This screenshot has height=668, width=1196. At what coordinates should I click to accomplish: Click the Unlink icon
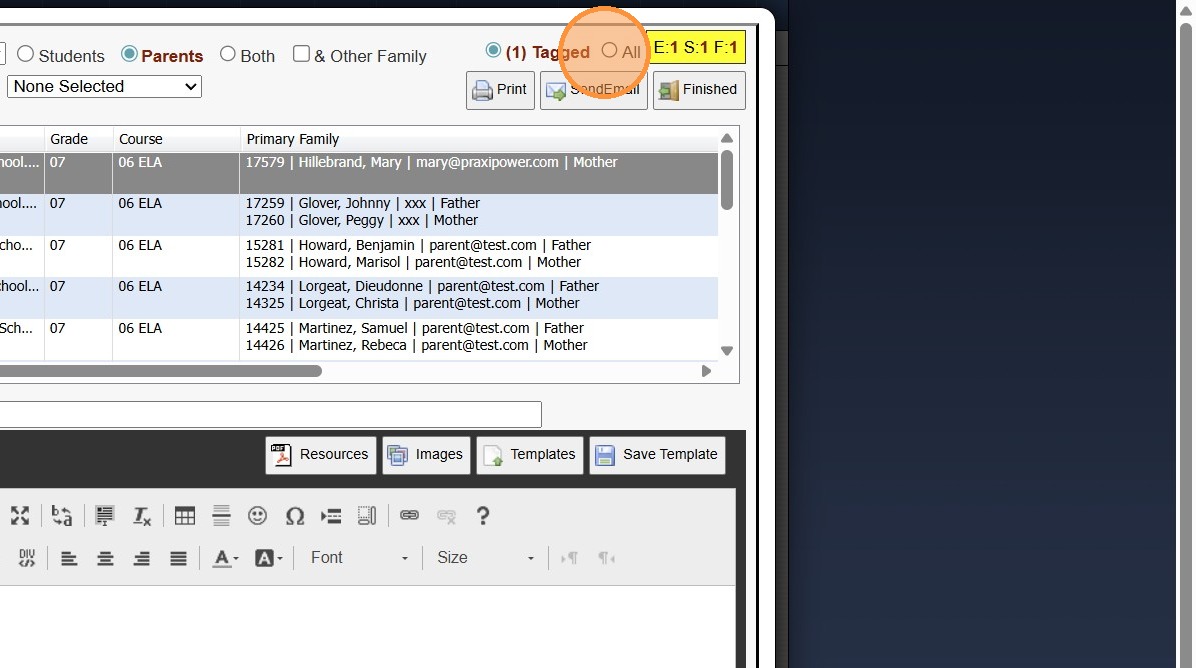coord(446,516)
